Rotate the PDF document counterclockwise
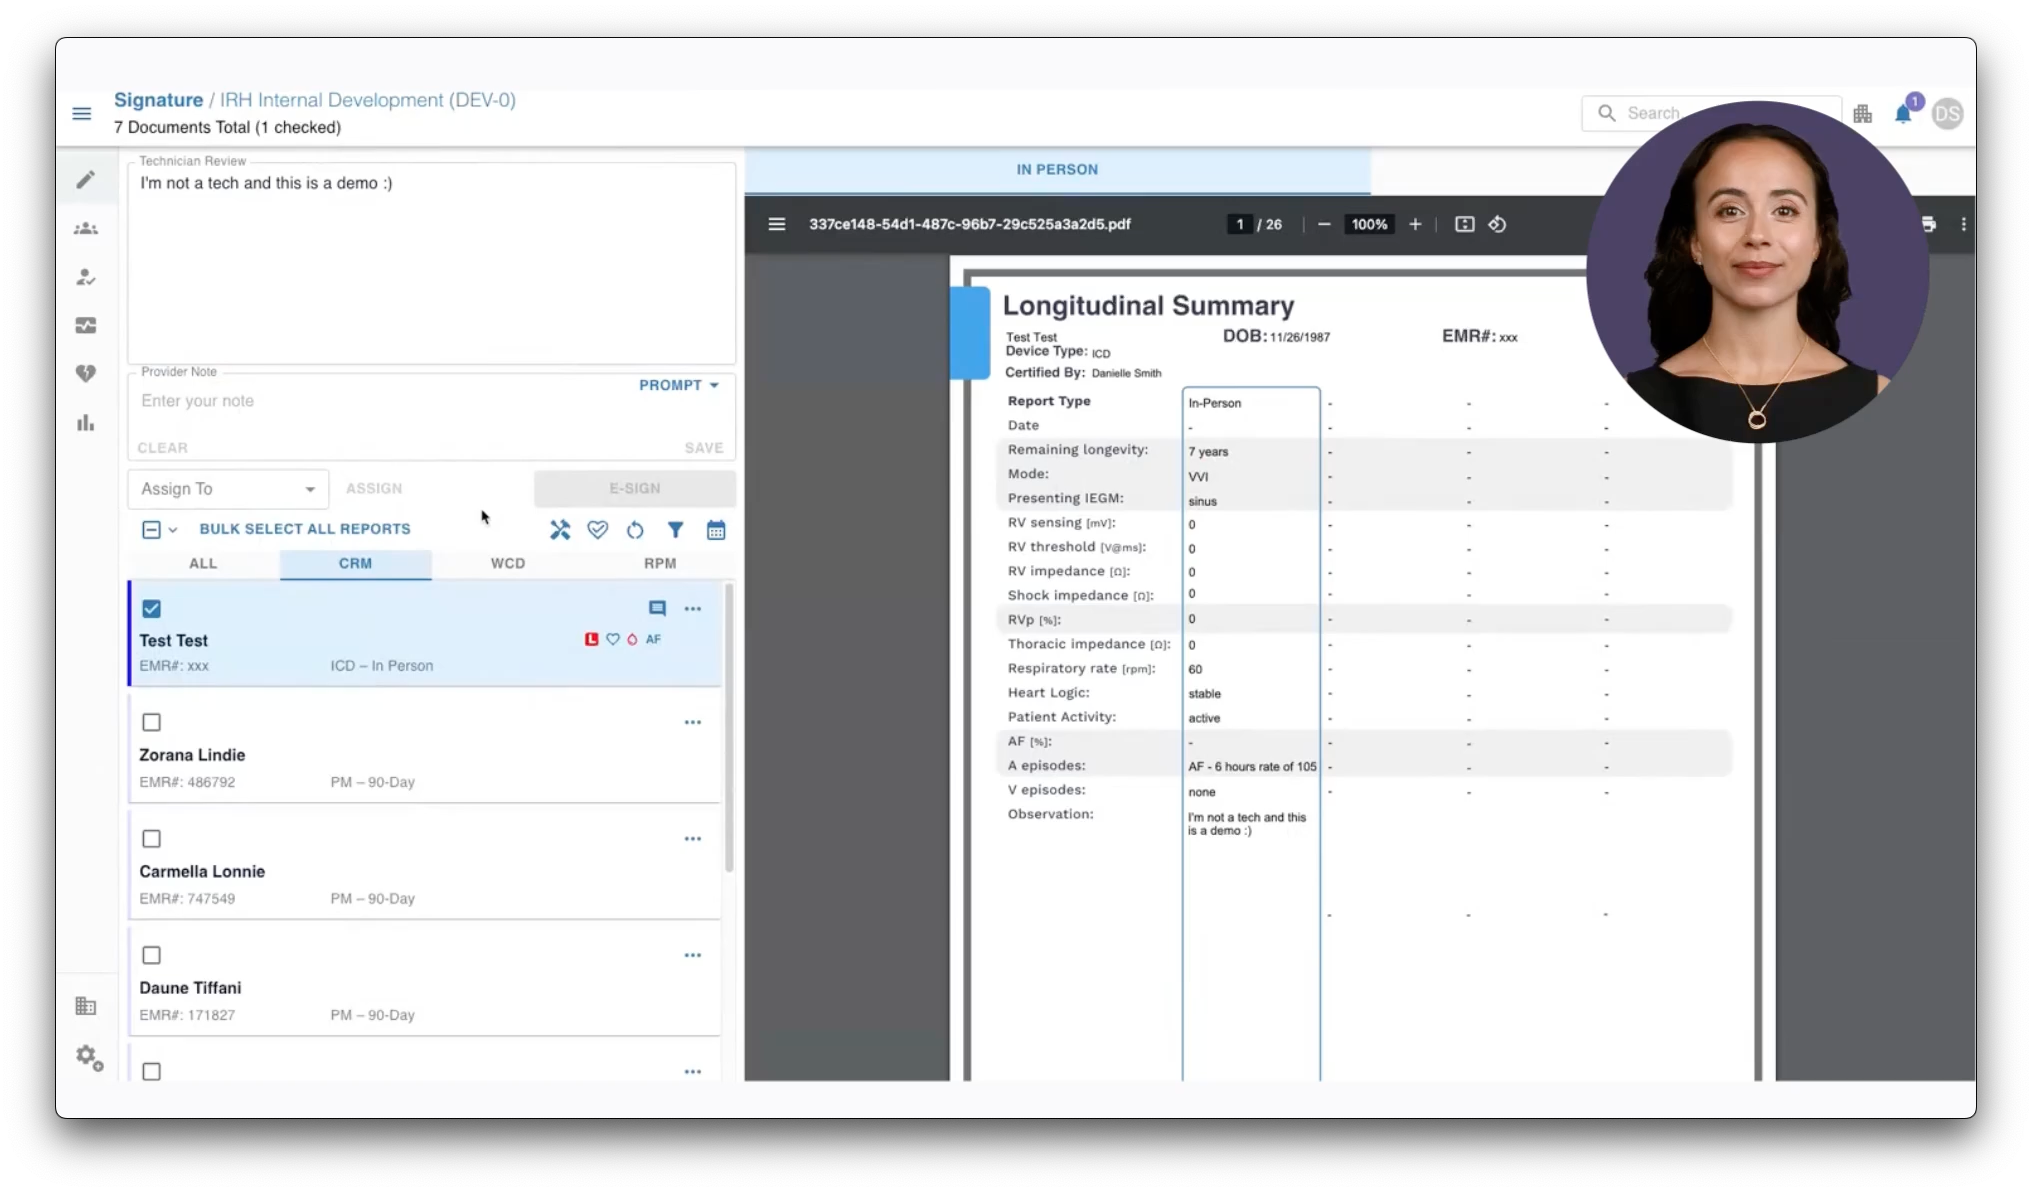Screen dimensions: 2032x1192 pyautogui.click(x=1497, y=224)
